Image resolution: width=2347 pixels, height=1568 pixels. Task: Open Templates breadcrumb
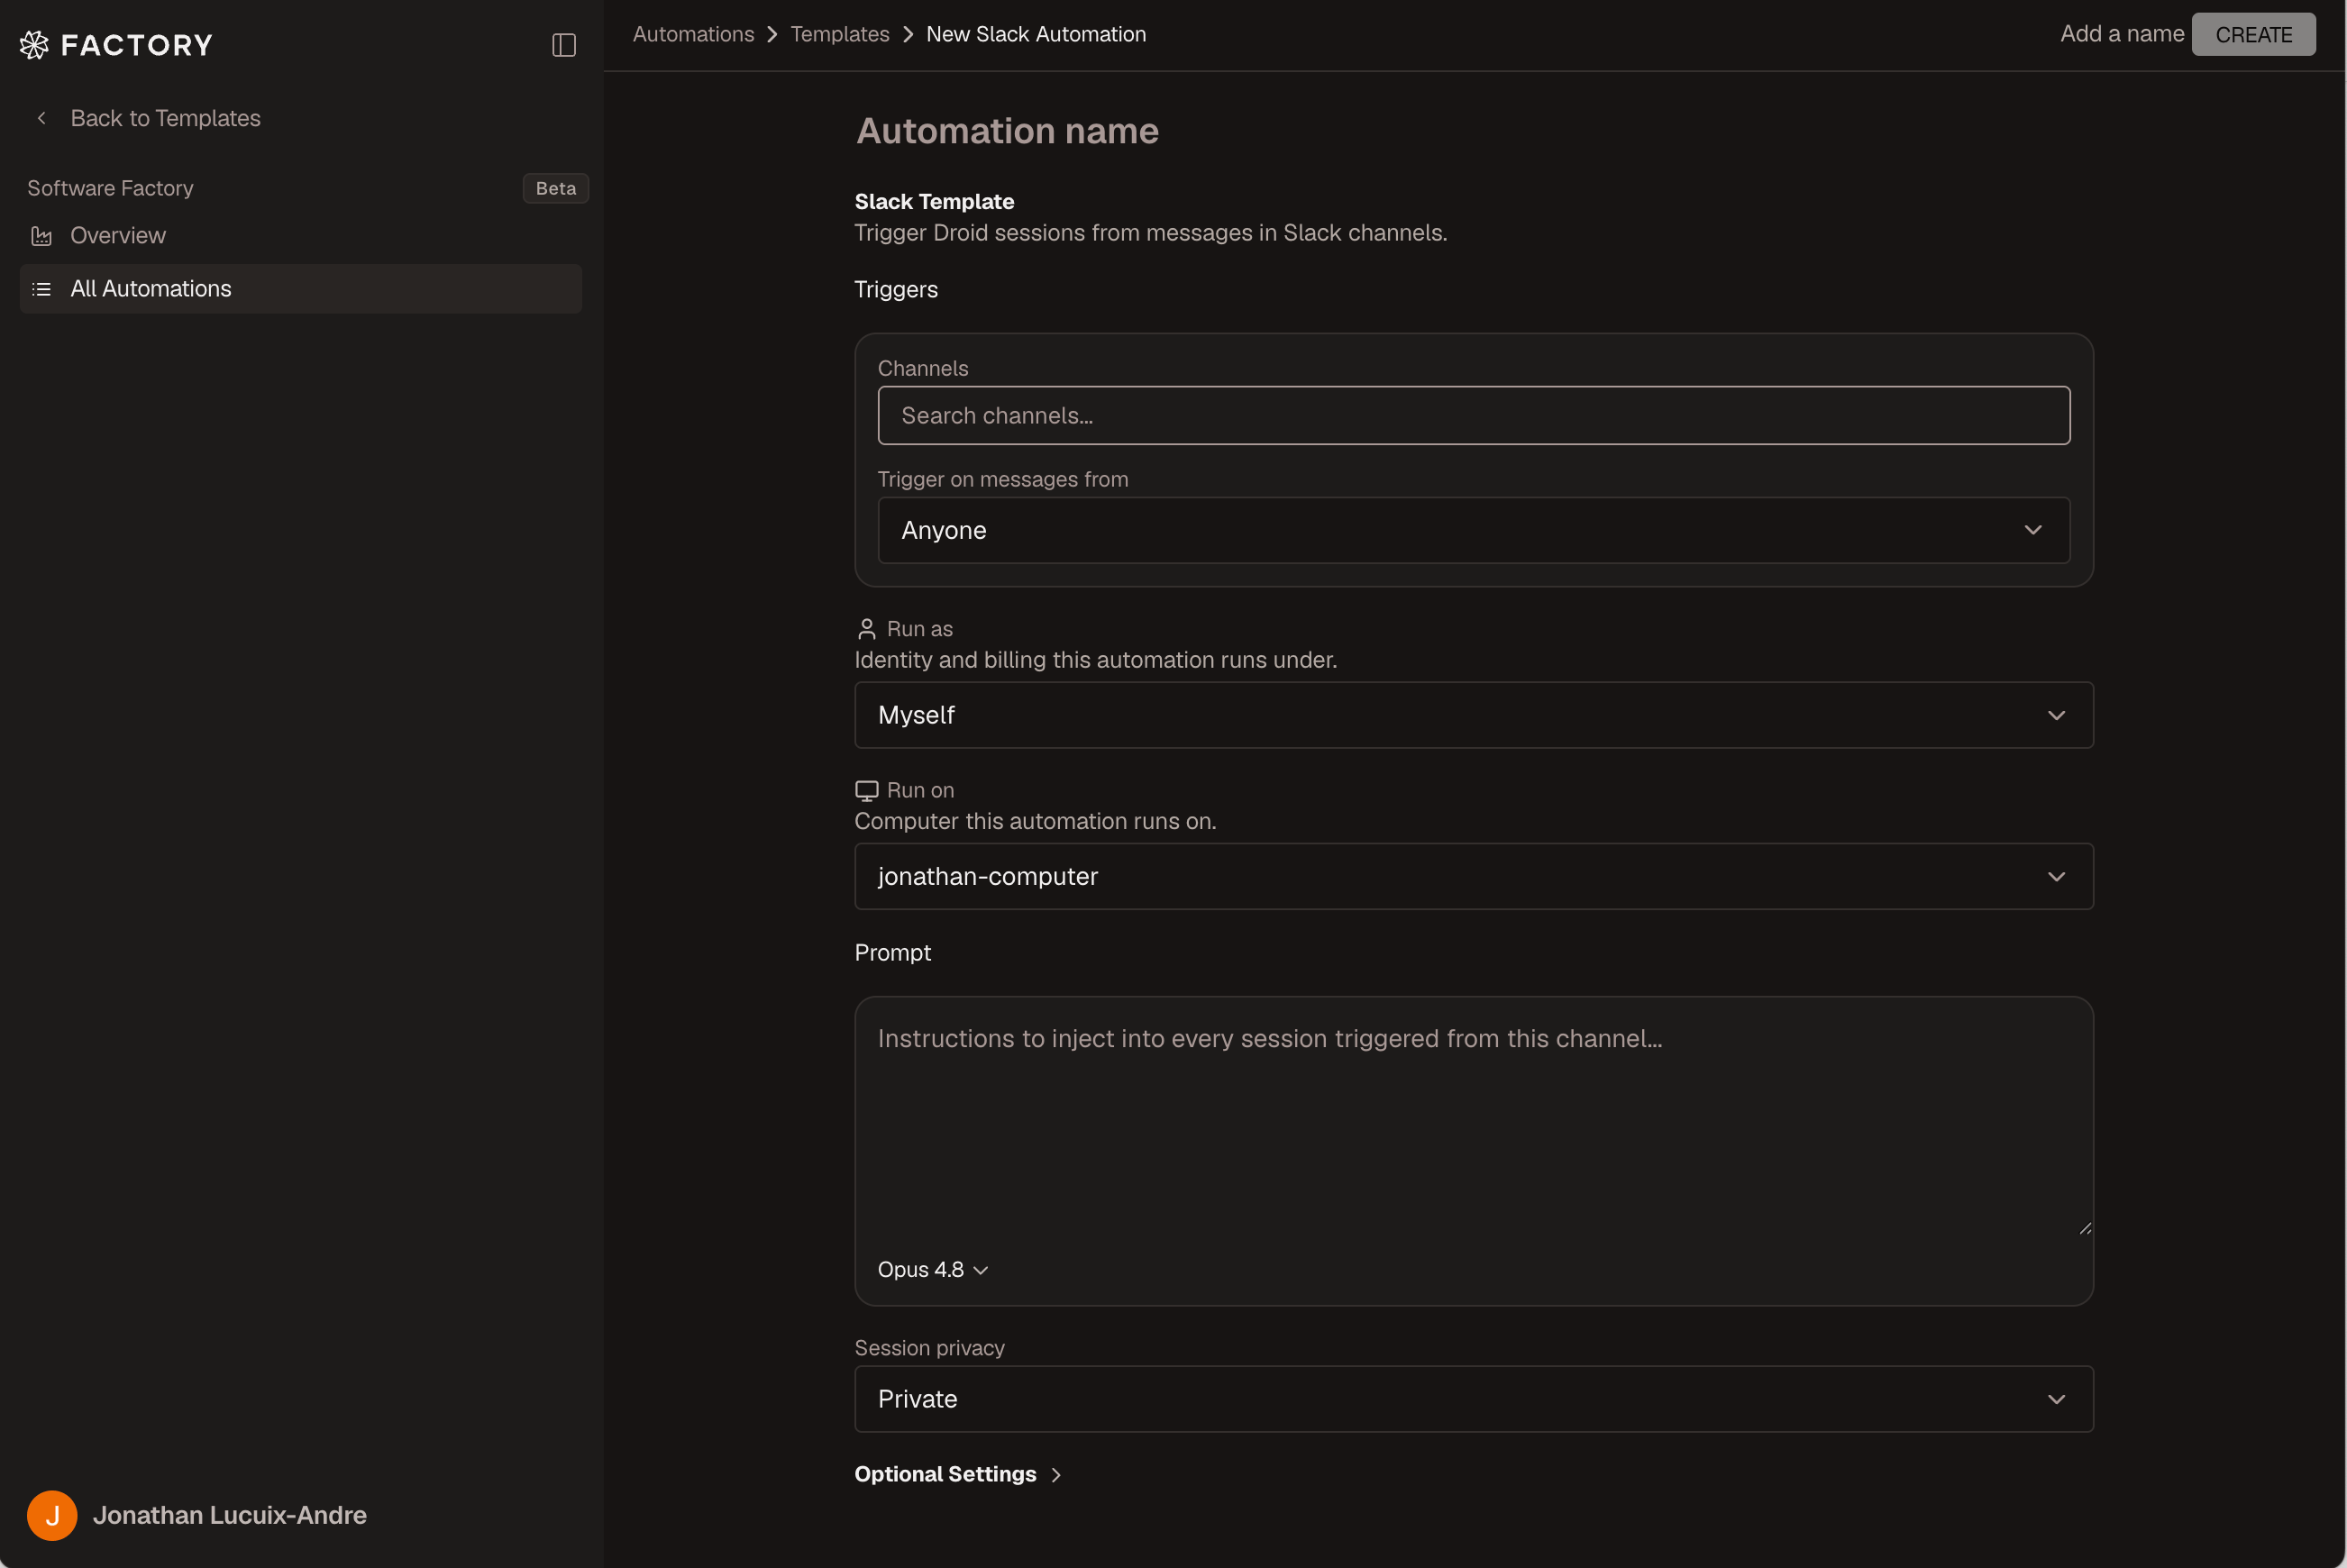(x=839, y=34)
